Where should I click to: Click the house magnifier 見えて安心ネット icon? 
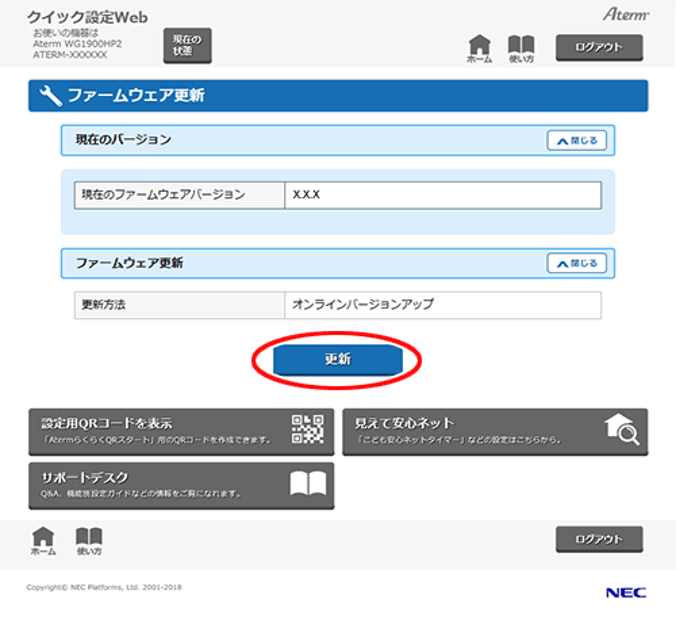[x=621, y=429]
